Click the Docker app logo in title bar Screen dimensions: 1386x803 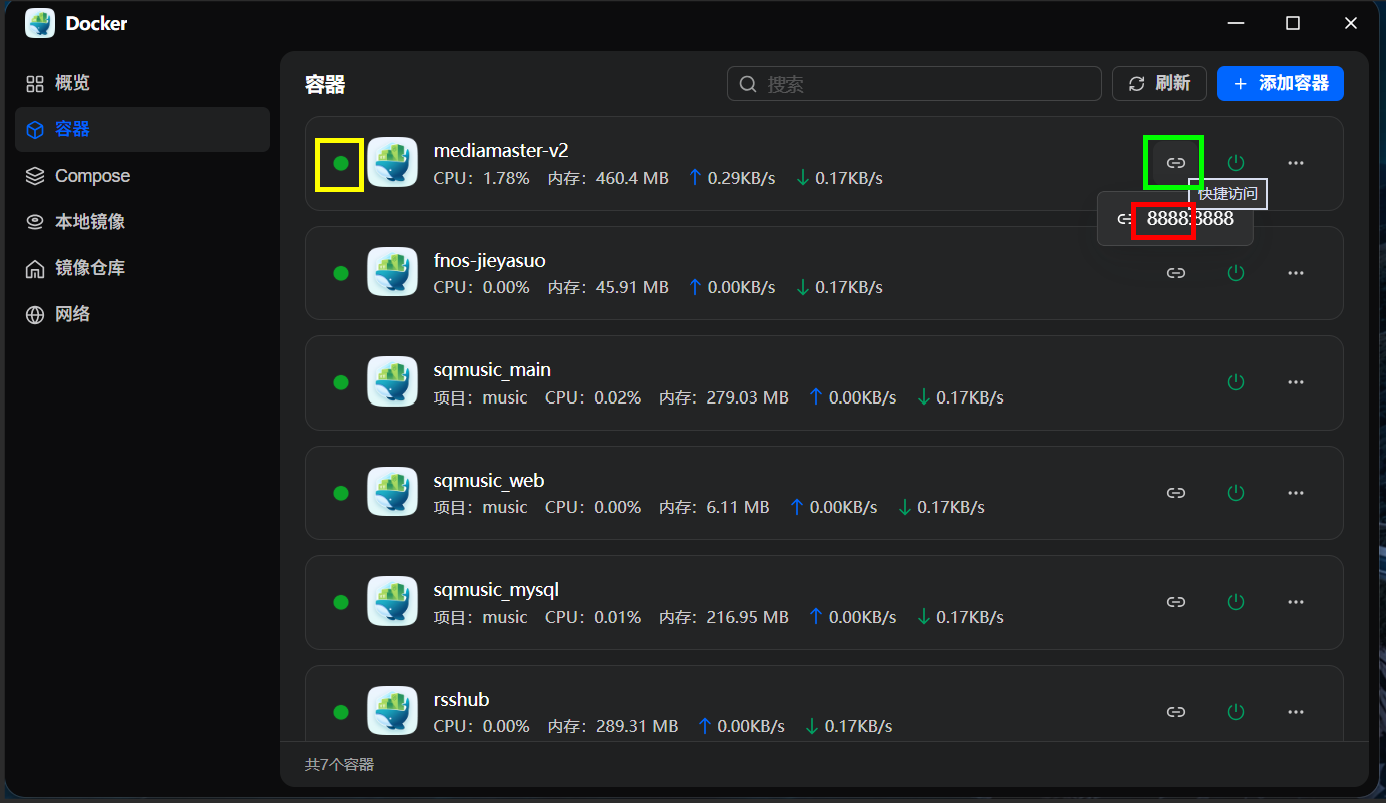pyautogui.click(x=40, y=23)
